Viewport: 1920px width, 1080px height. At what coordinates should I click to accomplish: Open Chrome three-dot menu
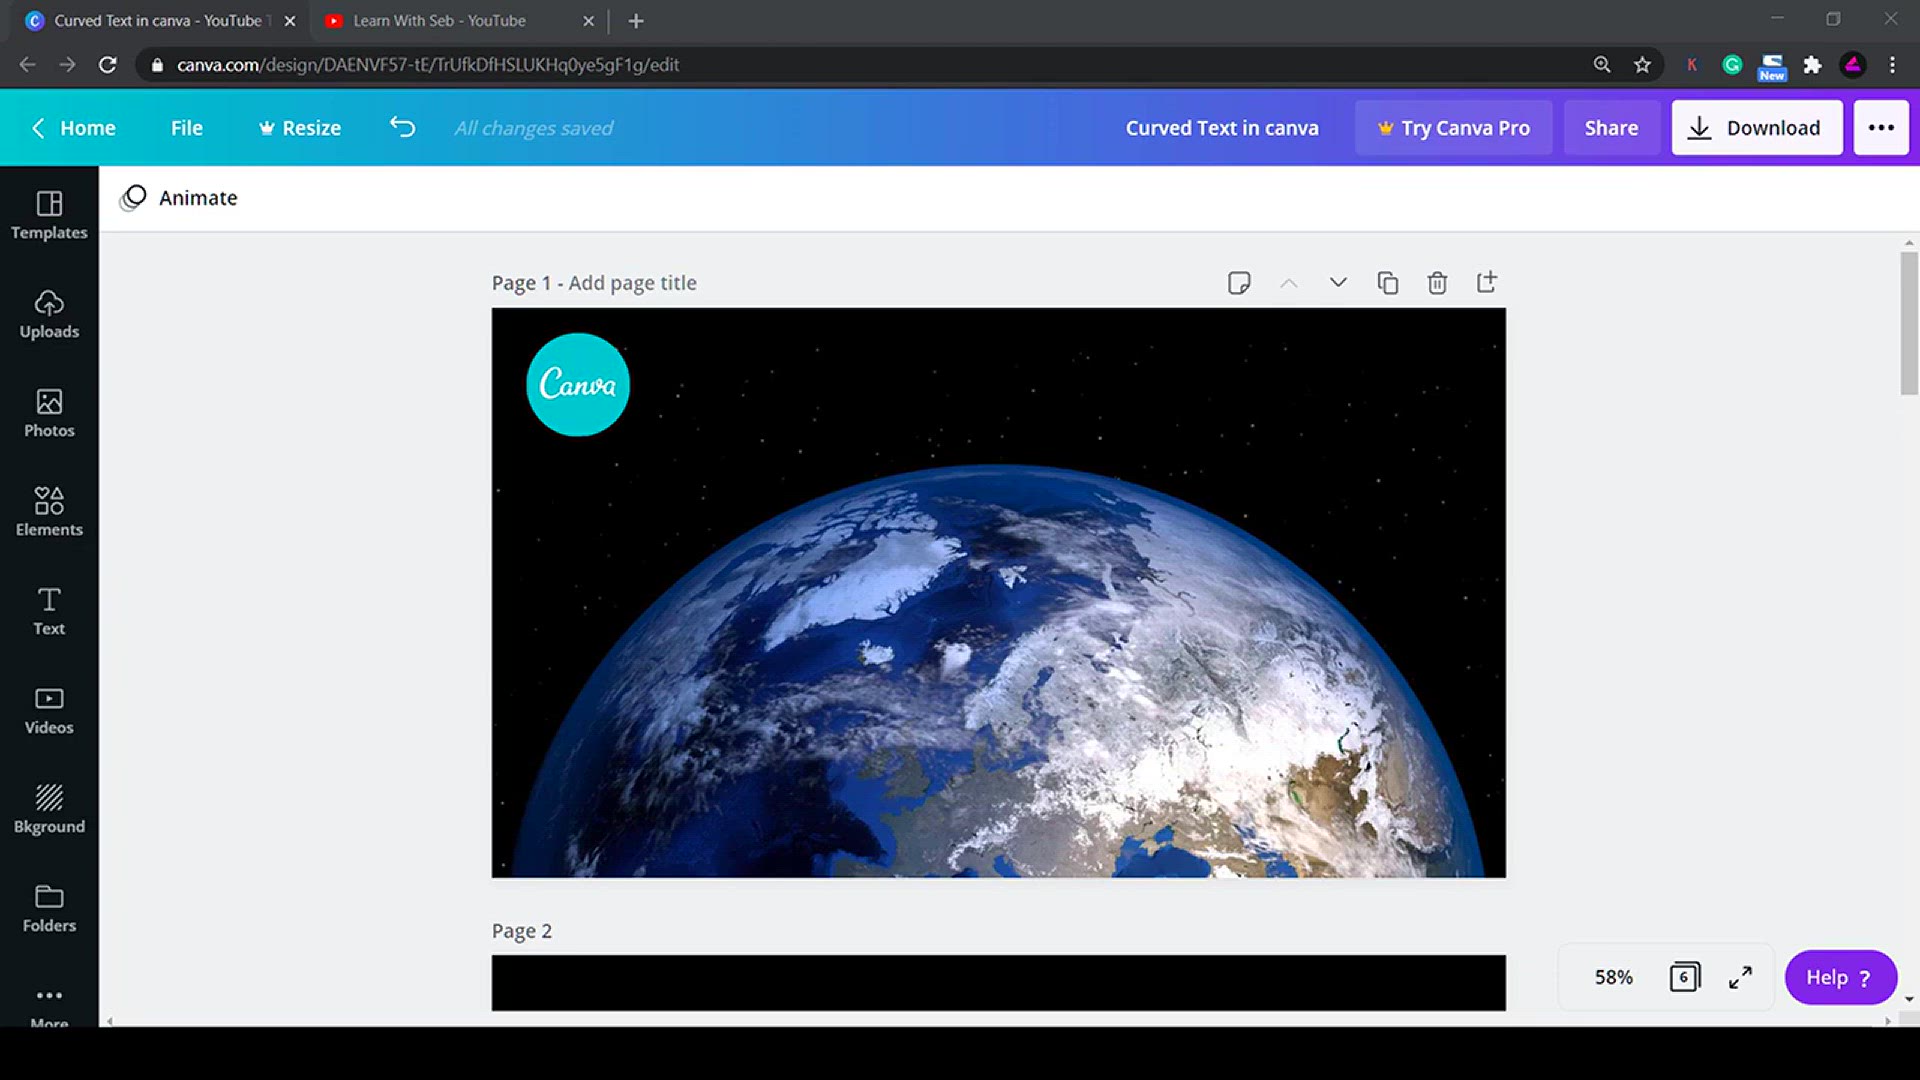coord(1892,65)
